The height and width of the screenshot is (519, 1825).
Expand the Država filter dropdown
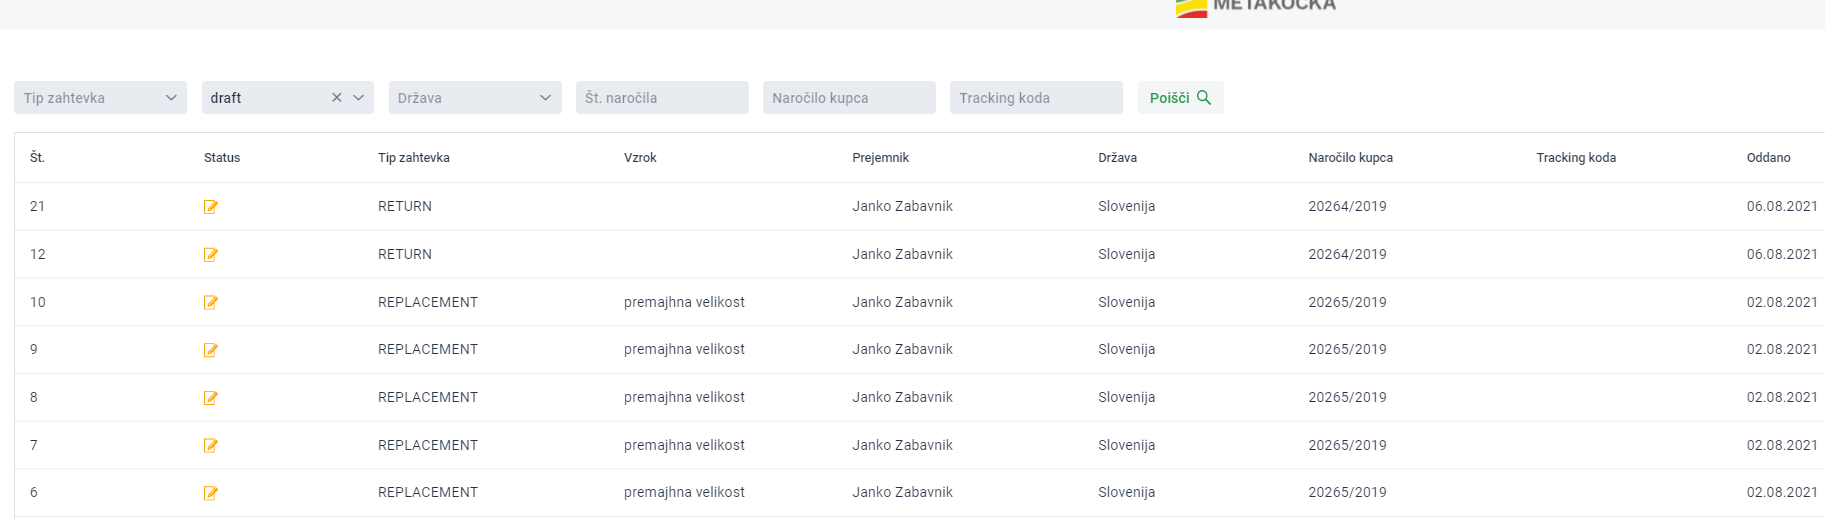[x=475, y=98]
